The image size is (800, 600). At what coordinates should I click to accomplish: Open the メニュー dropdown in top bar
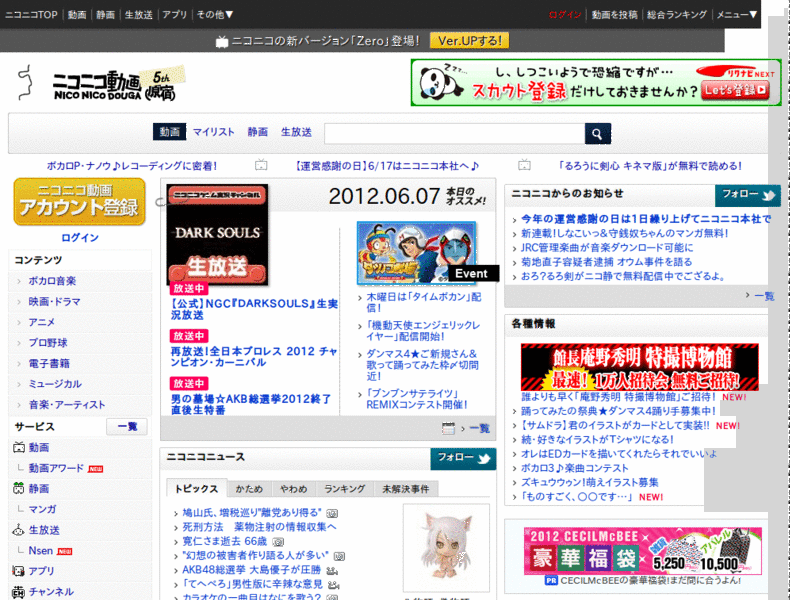(737, 15)
